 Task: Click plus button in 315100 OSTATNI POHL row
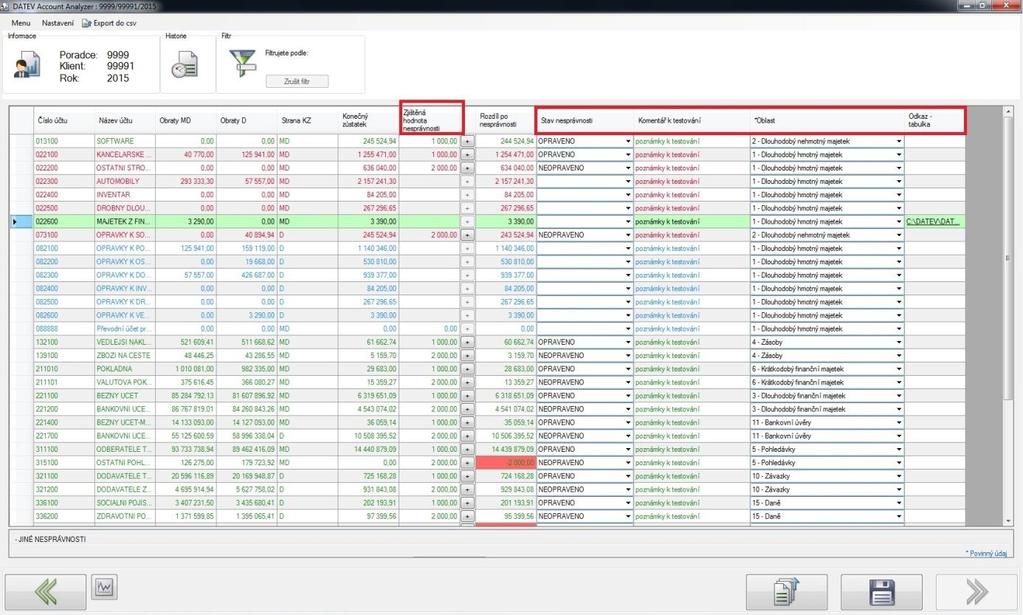[x=467, y=462]
